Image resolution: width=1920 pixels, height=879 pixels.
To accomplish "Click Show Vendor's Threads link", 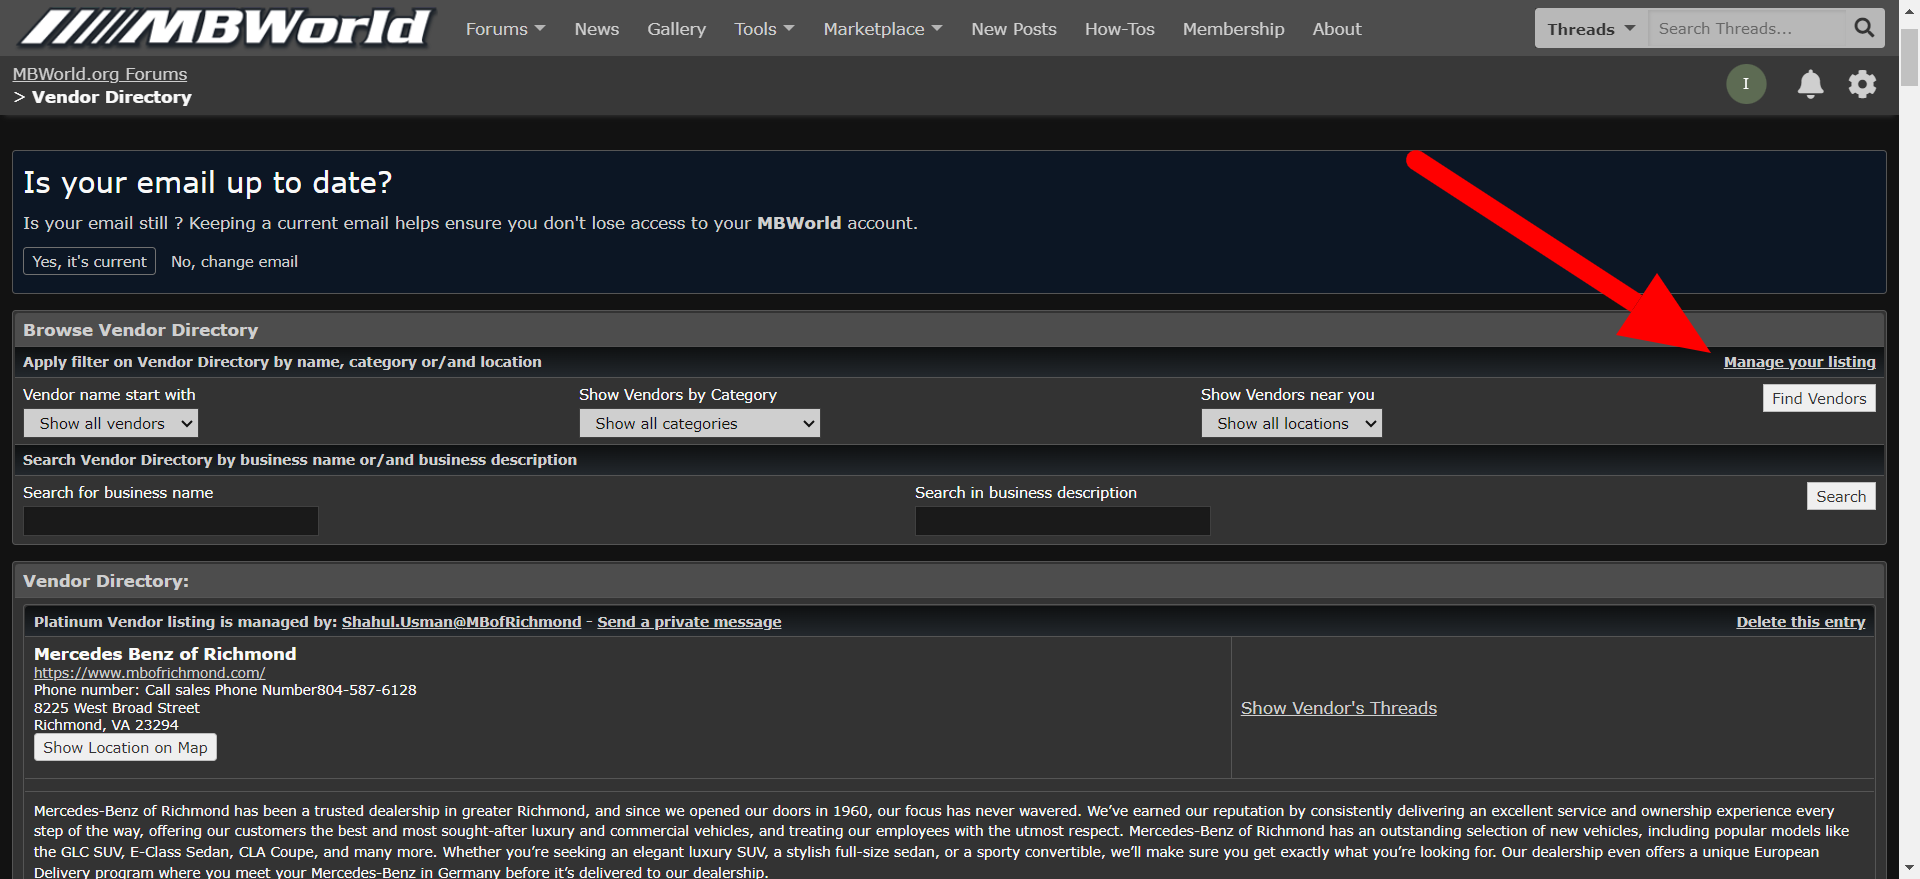I will pyautogui.click(x=1338, y=708).
